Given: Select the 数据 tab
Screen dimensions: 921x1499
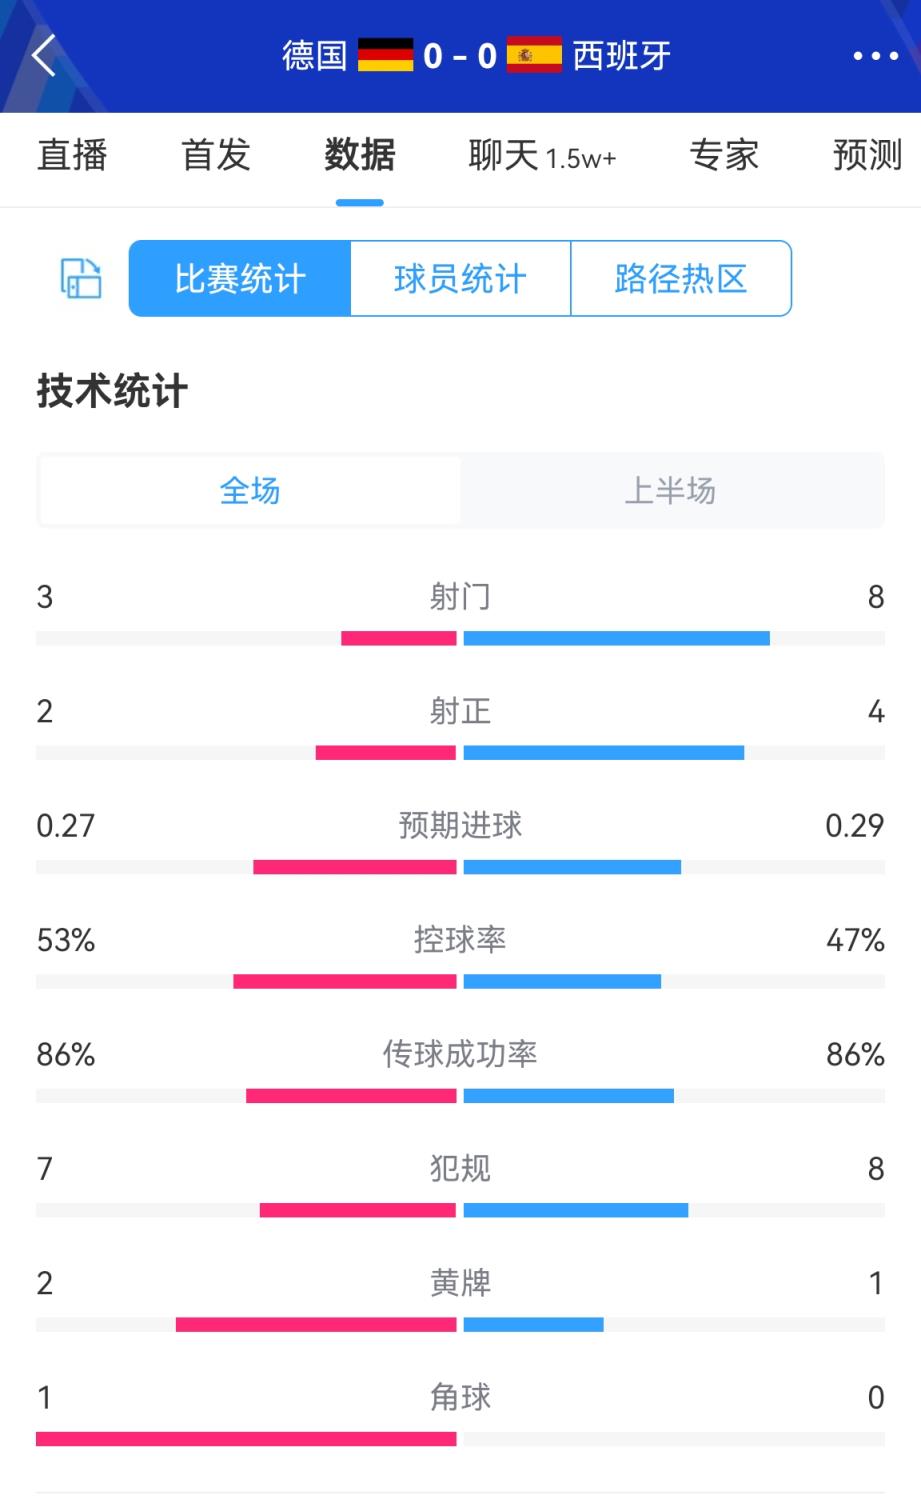Looking at the screenshot, I should coord(359,156).
